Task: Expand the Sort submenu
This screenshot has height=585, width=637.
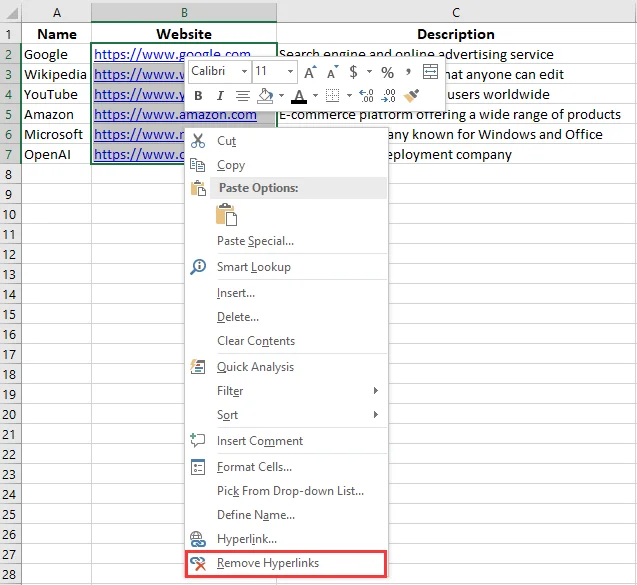Action: pos(286,415)
